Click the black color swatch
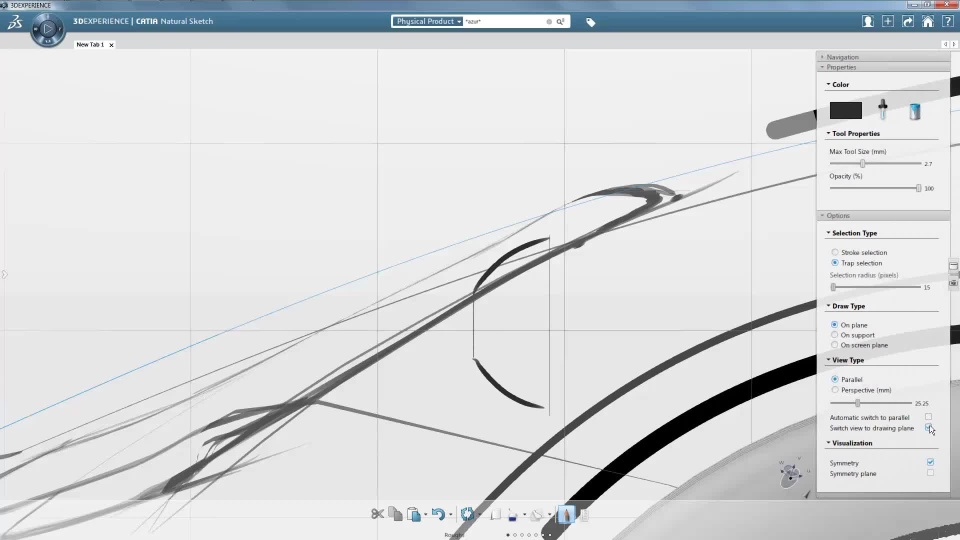This screenshot has height=540, width=960. 846,110
